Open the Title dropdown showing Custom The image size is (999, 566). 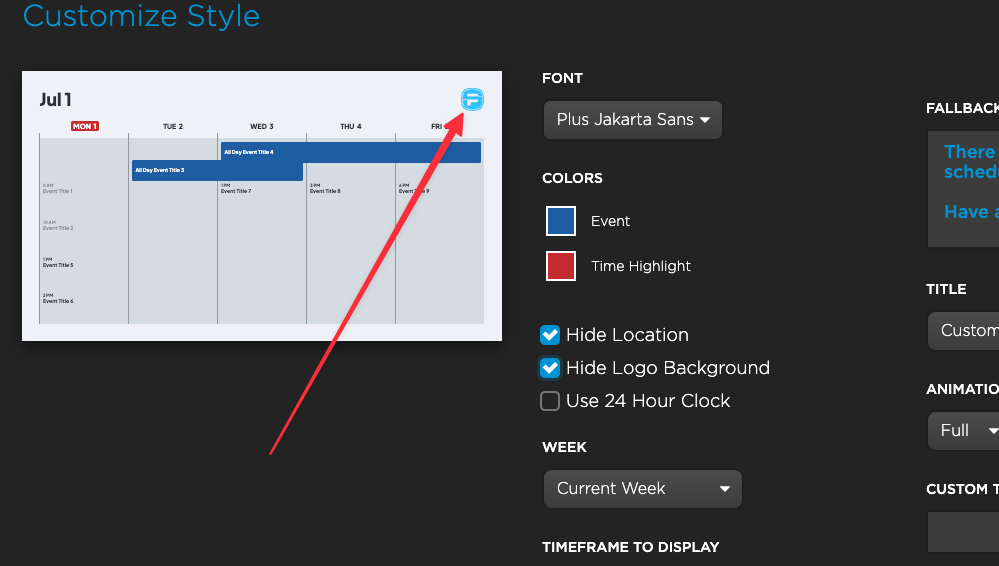964,331
